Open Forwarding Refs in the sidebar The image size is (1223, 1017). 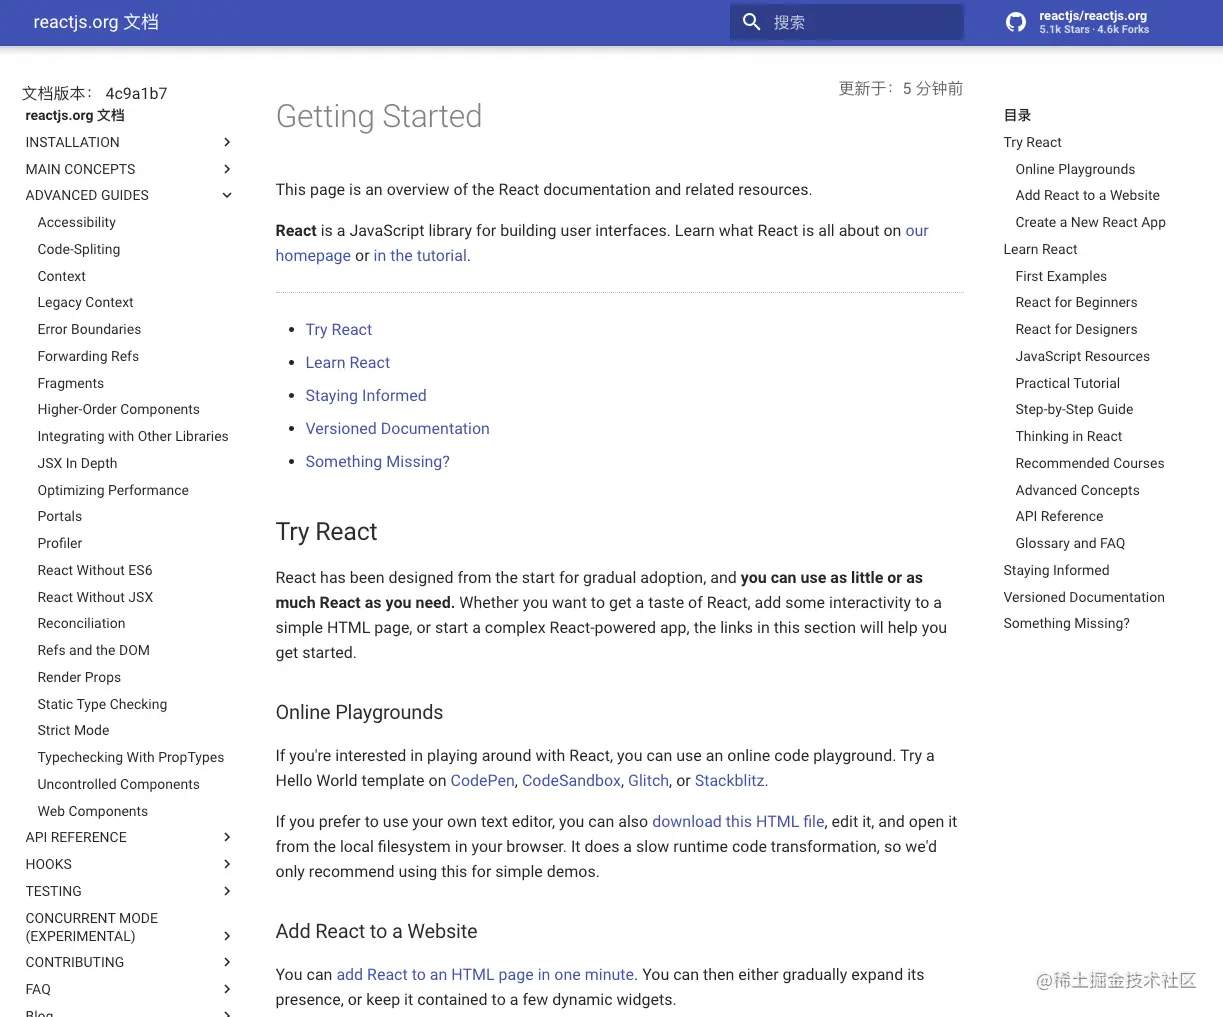(88, 356)
